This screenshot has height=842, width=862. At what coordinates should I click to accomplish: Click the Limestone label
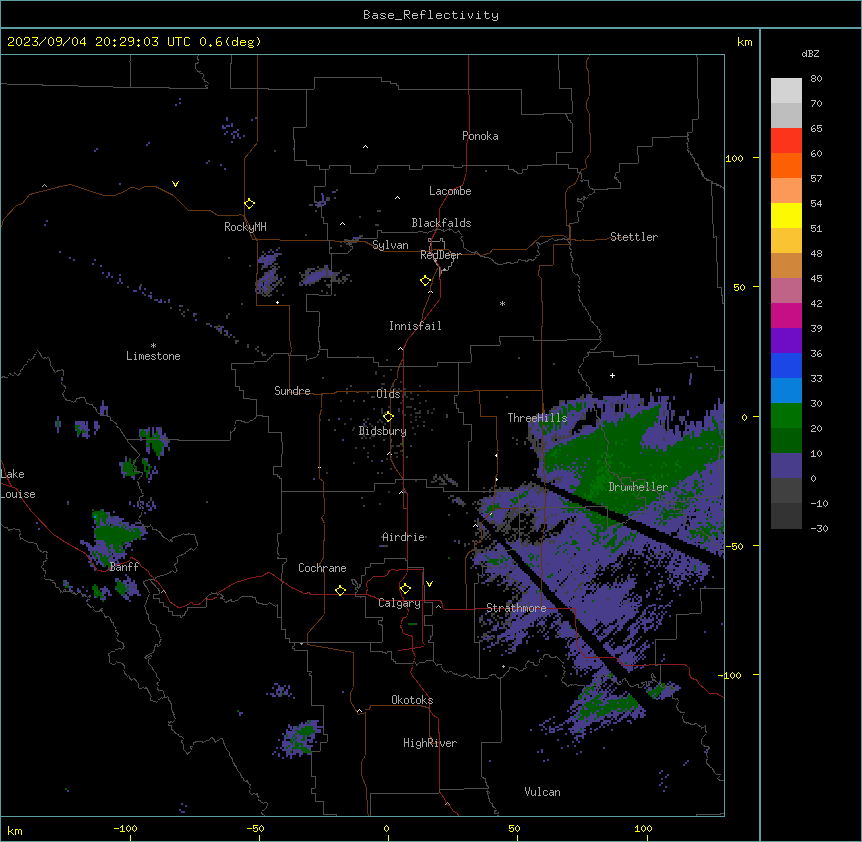[153, 356]
